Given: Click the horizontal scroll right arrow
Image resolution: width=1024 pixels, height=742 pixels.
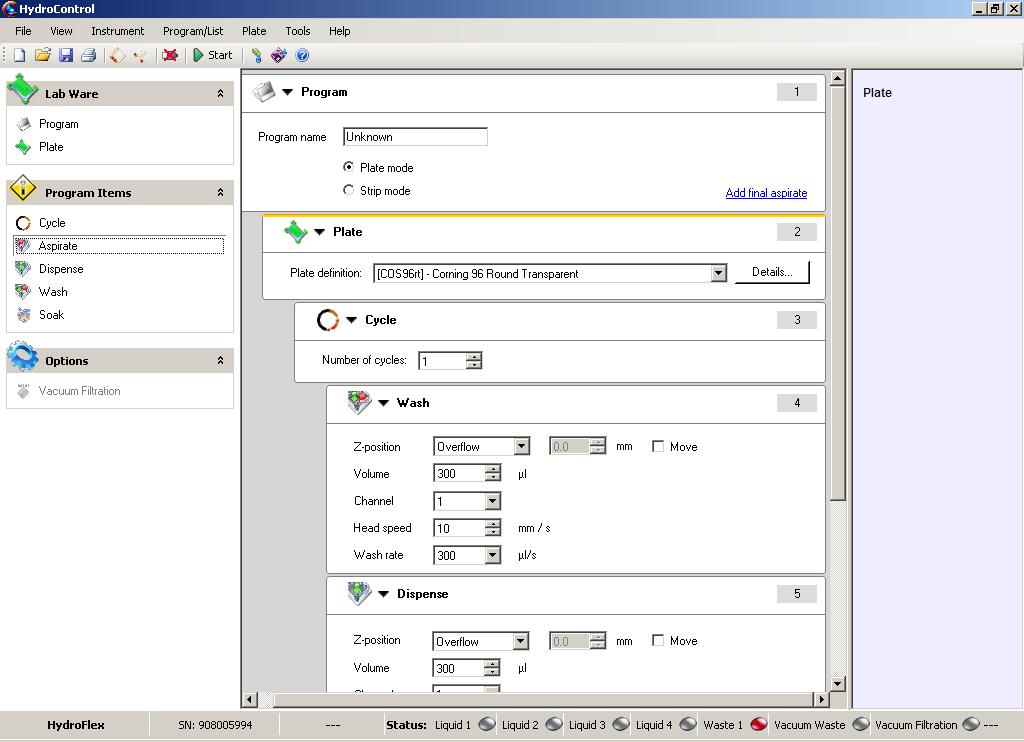Looking at the screenshot, I should coord(821,700).
